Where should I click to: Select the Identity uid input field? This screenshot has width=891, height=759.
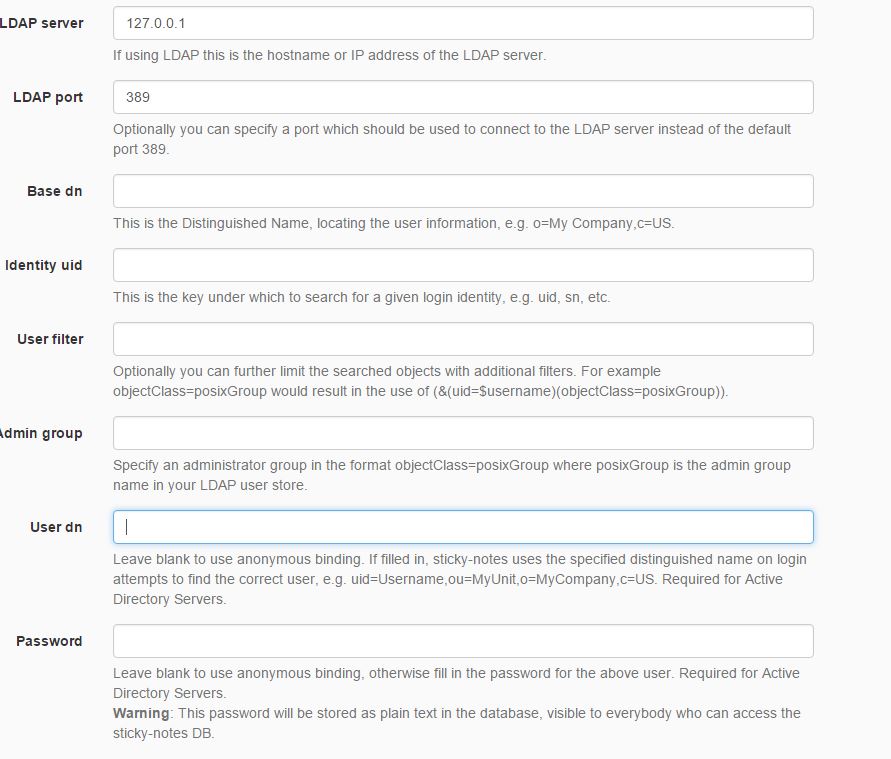[462, 265]
